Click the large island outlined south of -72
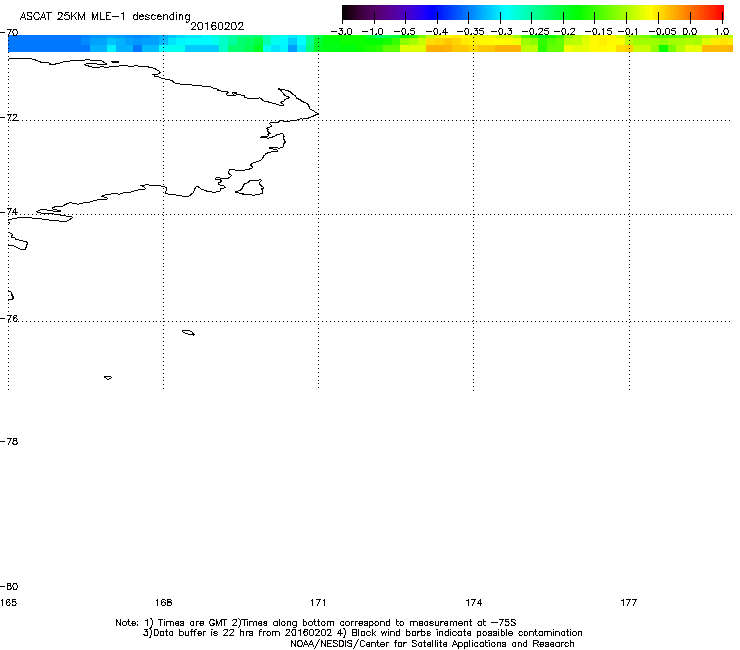This screenshot has width=740, height=650. [250, 187]
